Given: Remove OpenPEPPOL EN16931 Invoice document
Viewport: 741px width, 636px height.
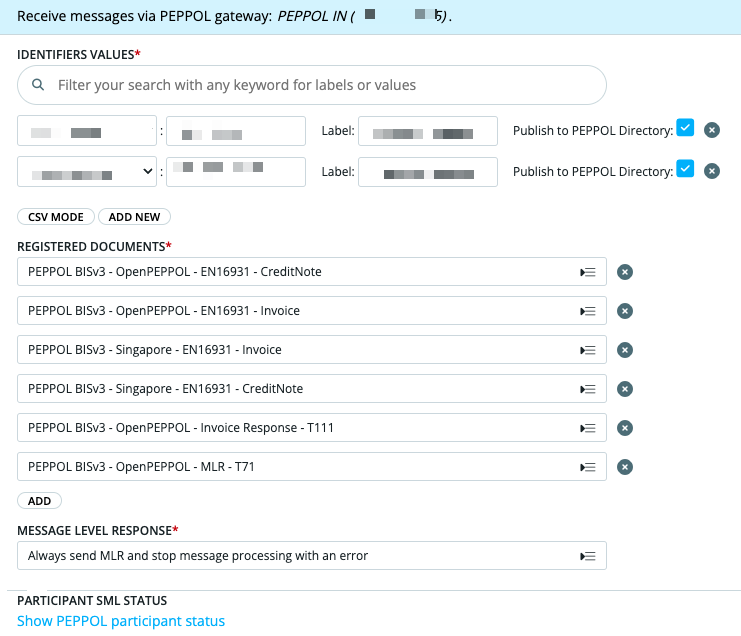Looking at the screenshot, I should coord(625,311).
